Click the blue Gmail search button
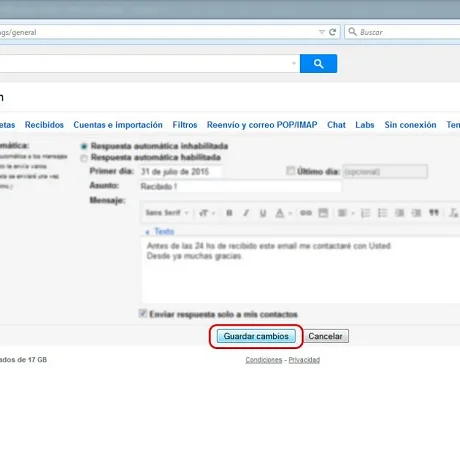460x460 pixels. coord(318,63)
